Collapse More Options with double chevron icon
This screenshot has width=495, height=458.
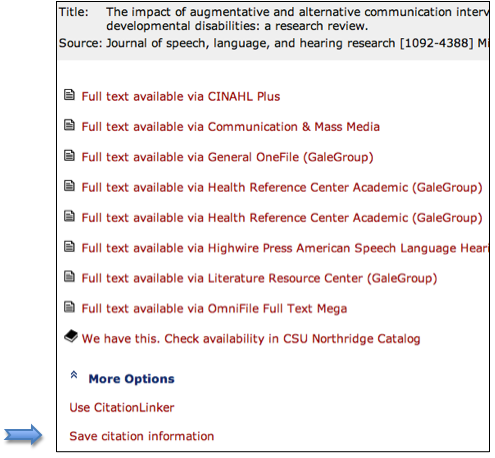click(74, 375)
